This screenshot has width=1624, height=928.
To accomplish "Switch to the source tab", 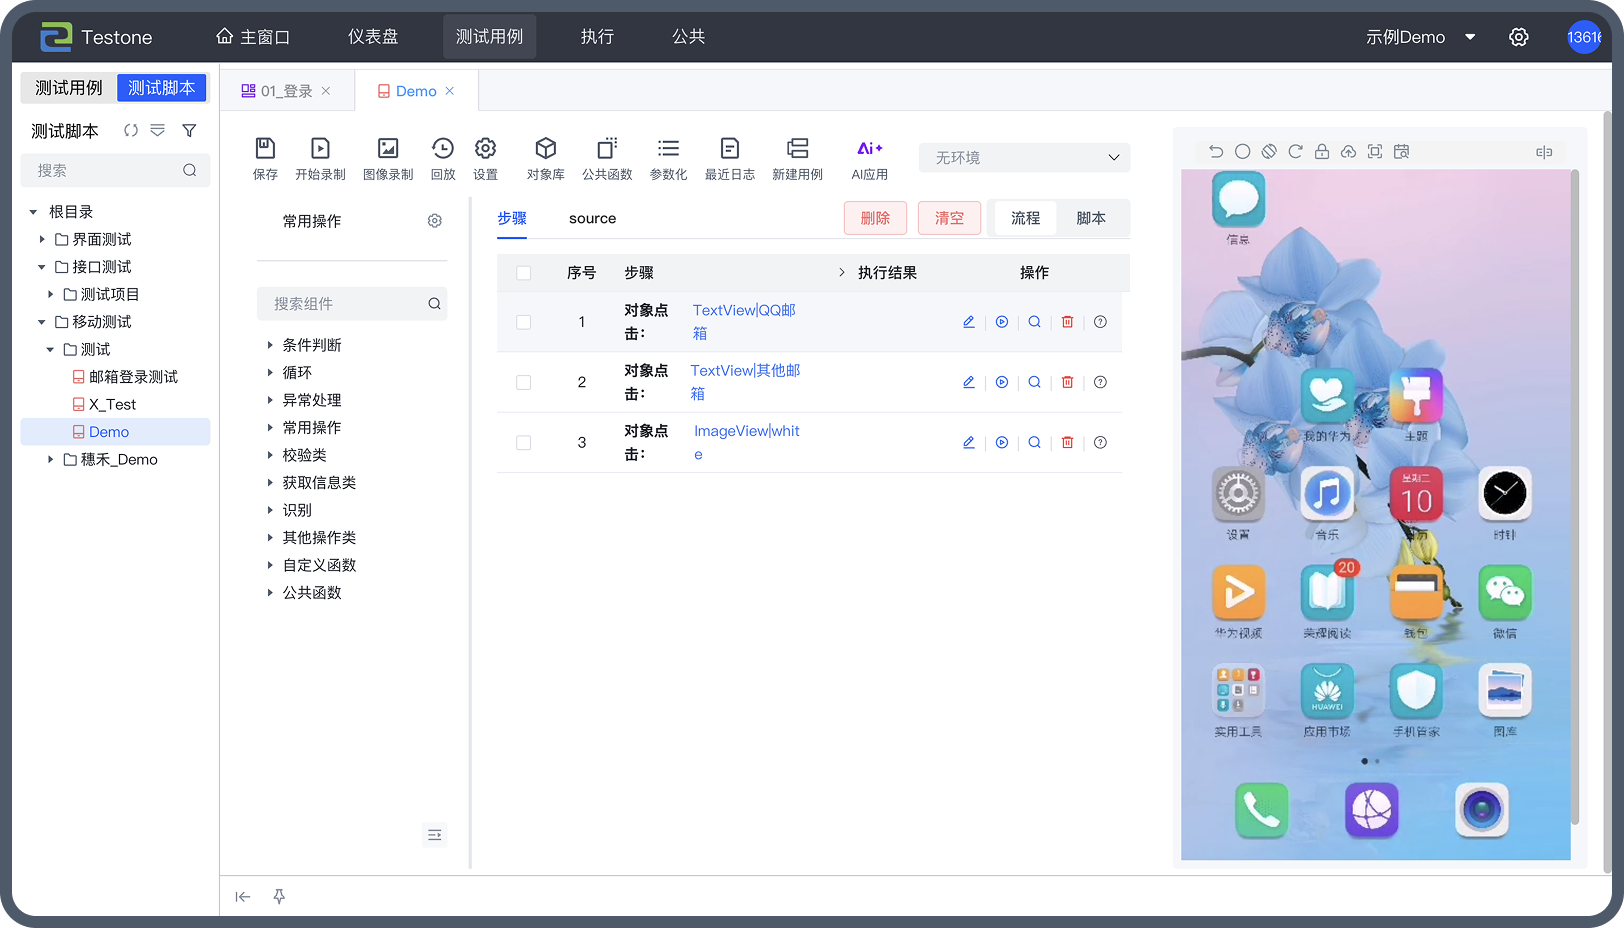I will pyautogui.click(x=592, y=219).
